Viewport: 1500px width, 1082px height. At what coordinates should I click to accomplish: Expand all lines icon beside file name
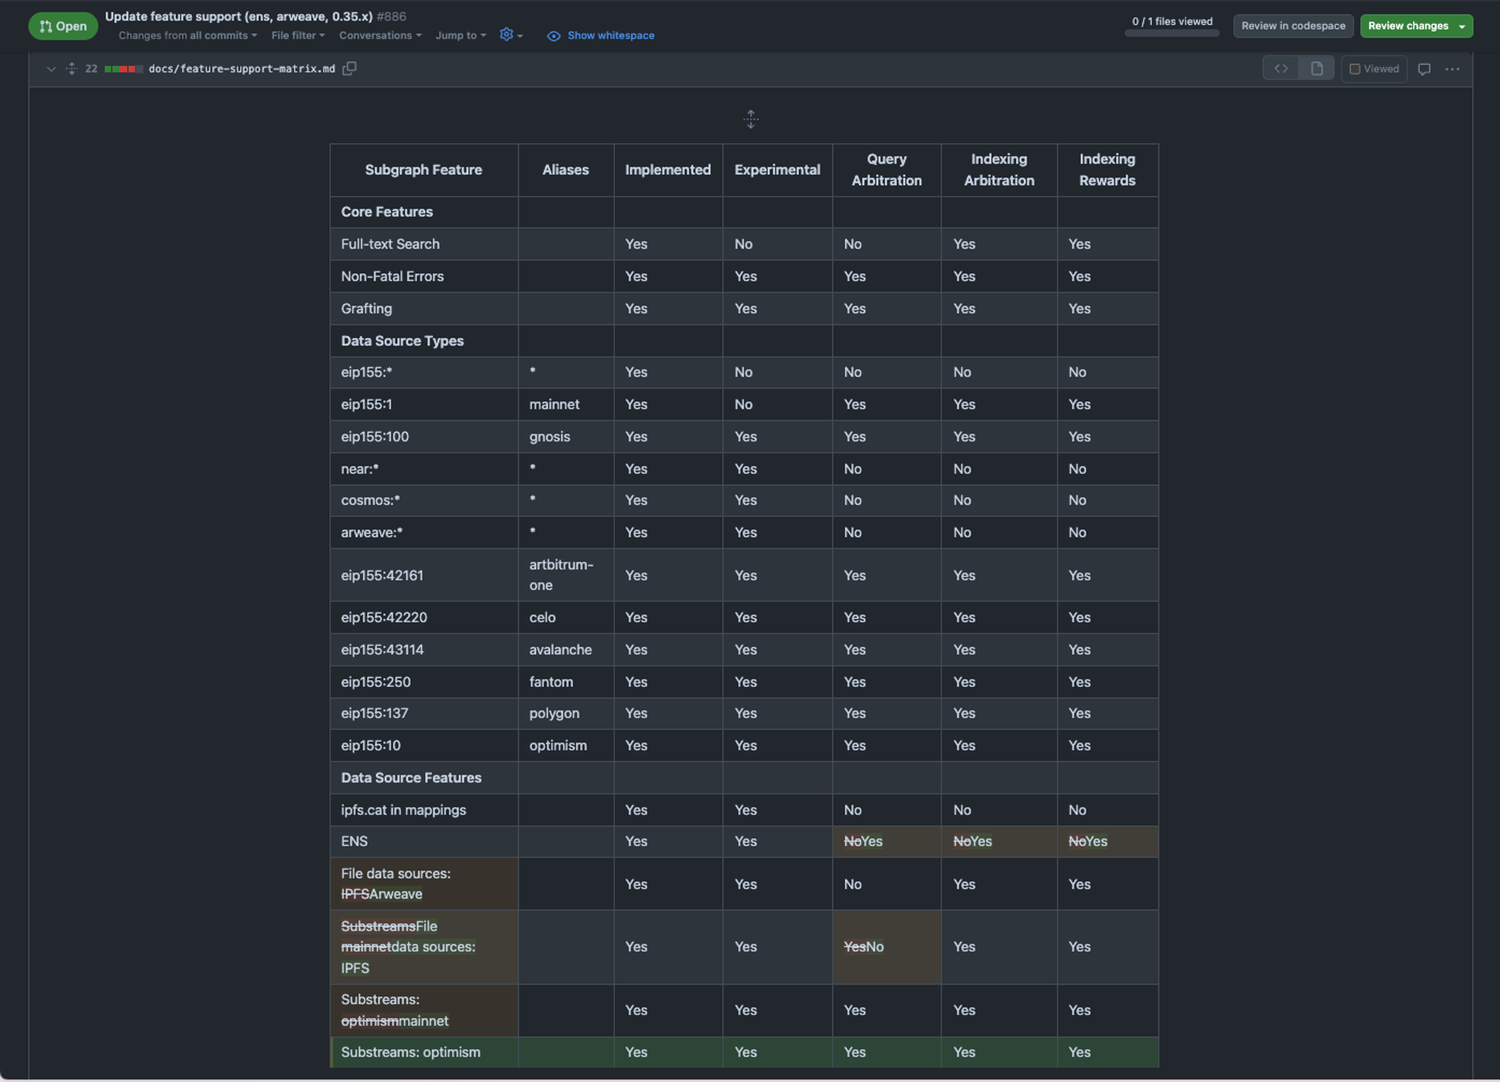coord(71,68)
